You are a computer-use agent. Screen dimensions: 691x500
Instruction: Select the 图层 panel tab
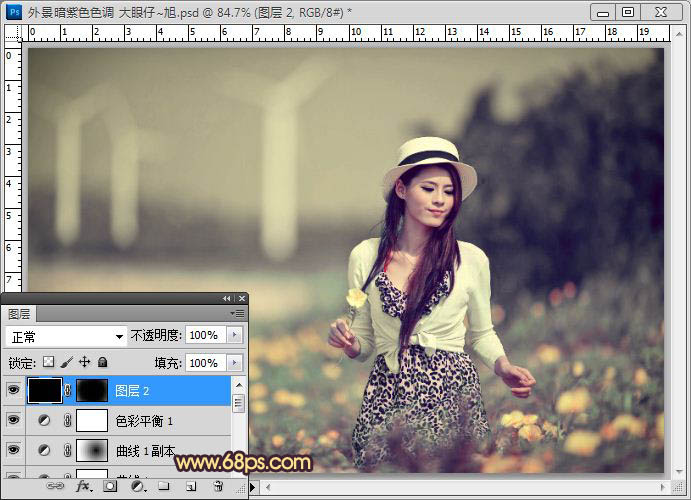[x=19, y=314]
